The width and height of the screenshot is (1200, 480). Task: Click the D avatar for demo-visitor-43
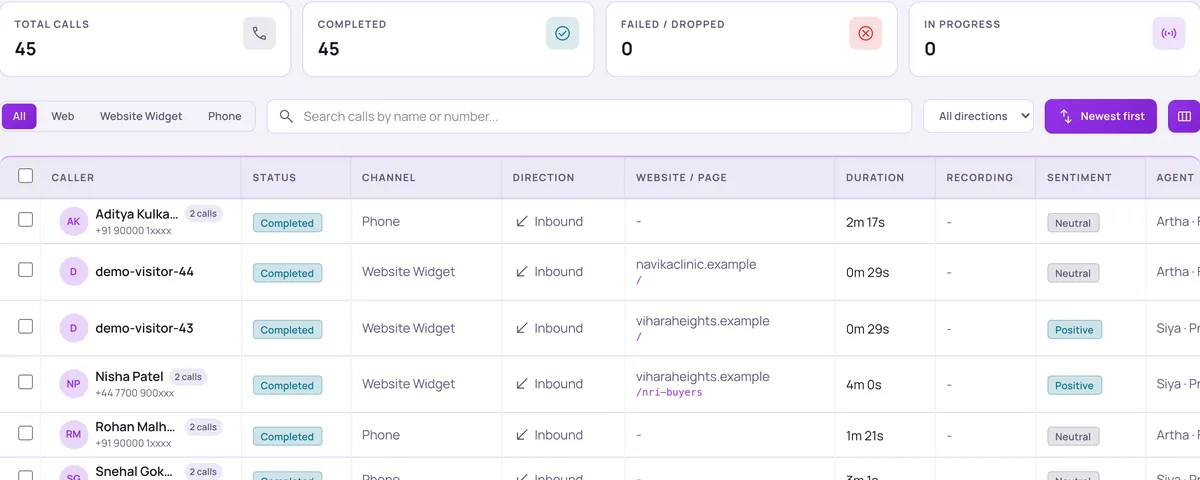74,328
